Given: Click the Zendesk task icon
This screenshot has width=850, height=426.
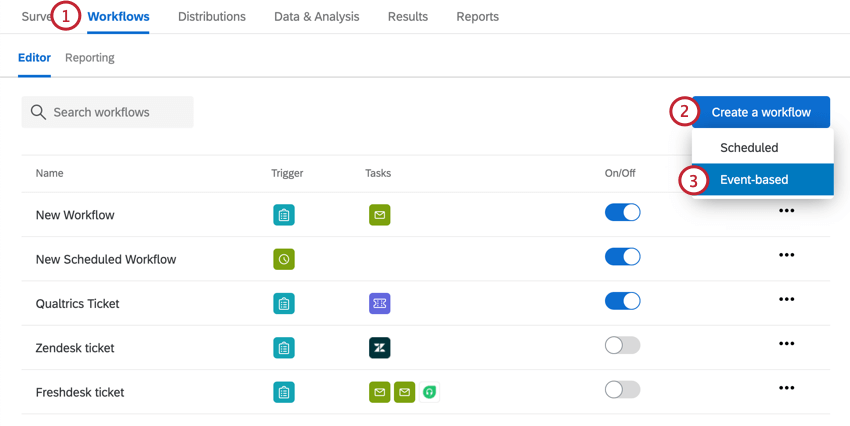Looking at the screenshot, I should [379, 348].
